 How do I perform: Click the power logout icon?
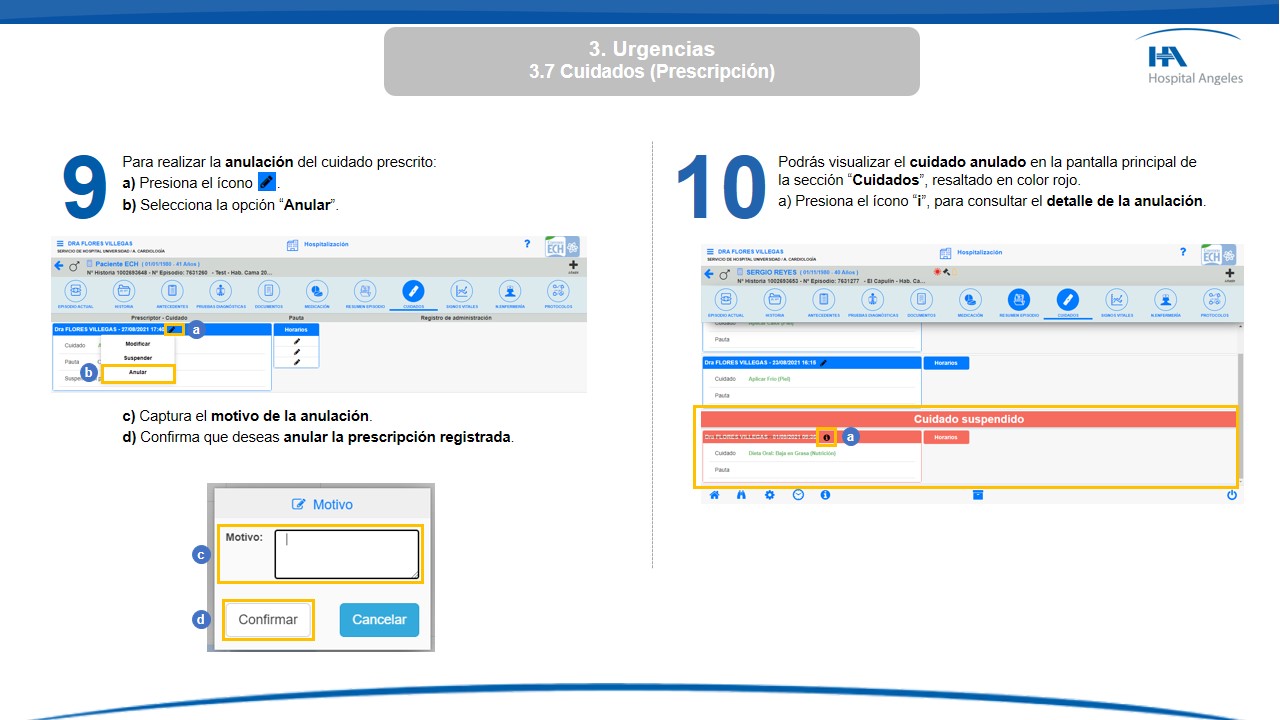pyautogui.click(x=1231, y=495)
